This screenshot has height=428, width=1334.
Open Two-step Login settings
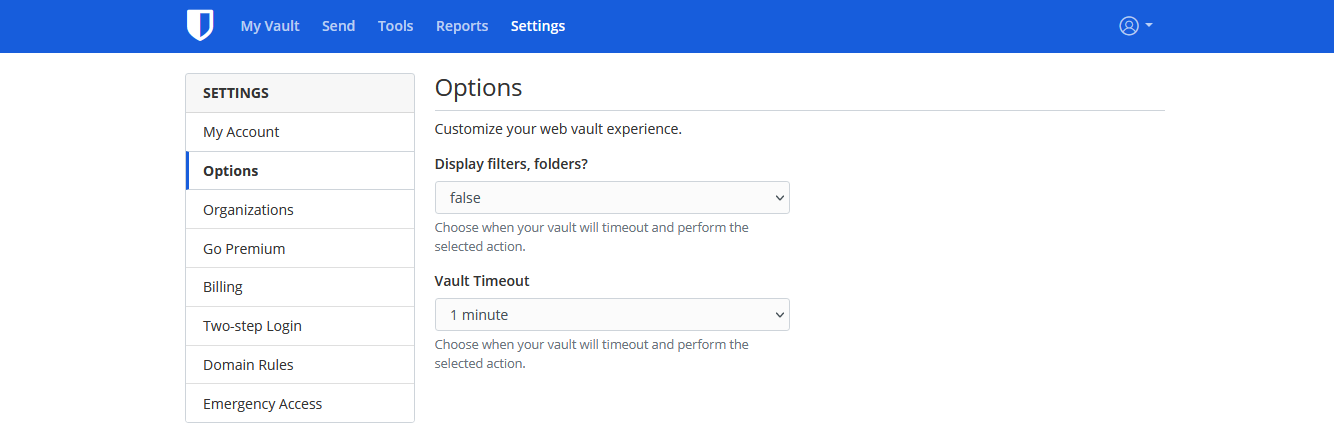300,326
